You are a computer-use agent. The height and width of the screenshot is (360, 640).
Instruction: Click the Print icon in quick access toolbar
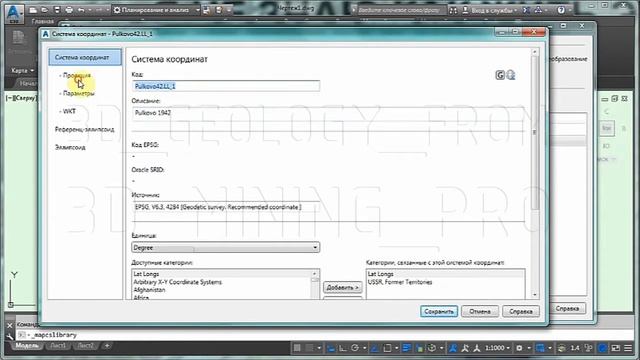[x=69, y=10]
